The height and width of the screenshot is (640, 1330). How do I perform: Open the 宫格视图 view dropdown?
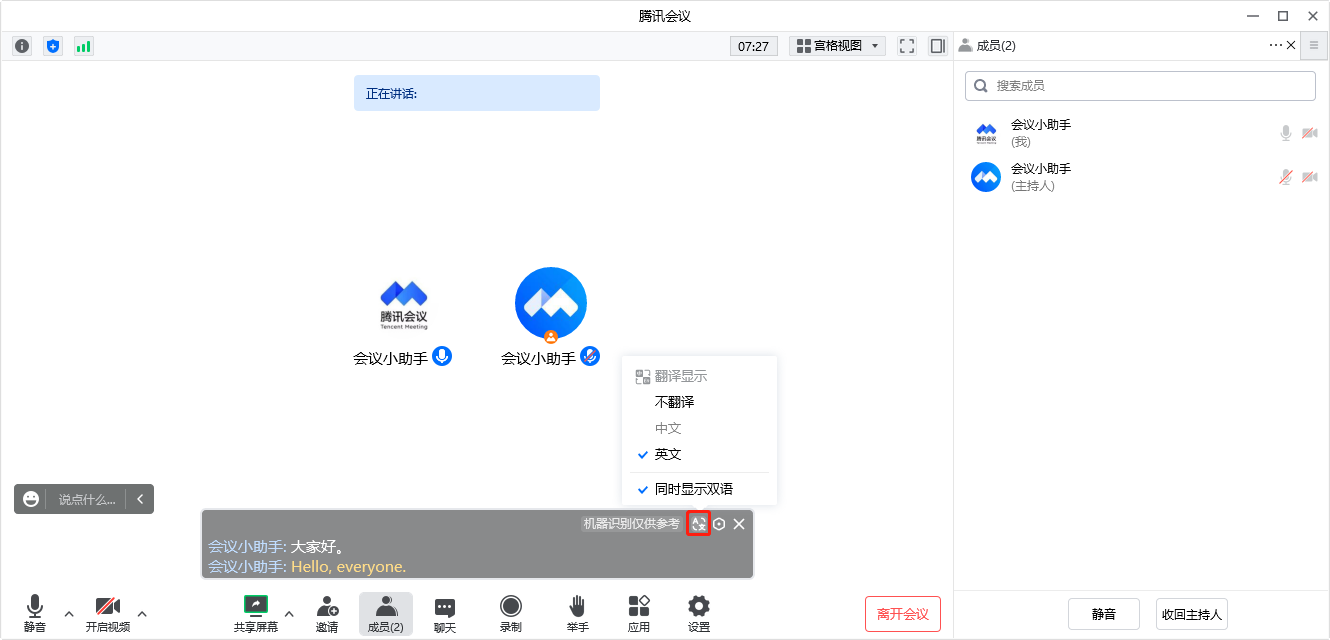tap(837, 45)
